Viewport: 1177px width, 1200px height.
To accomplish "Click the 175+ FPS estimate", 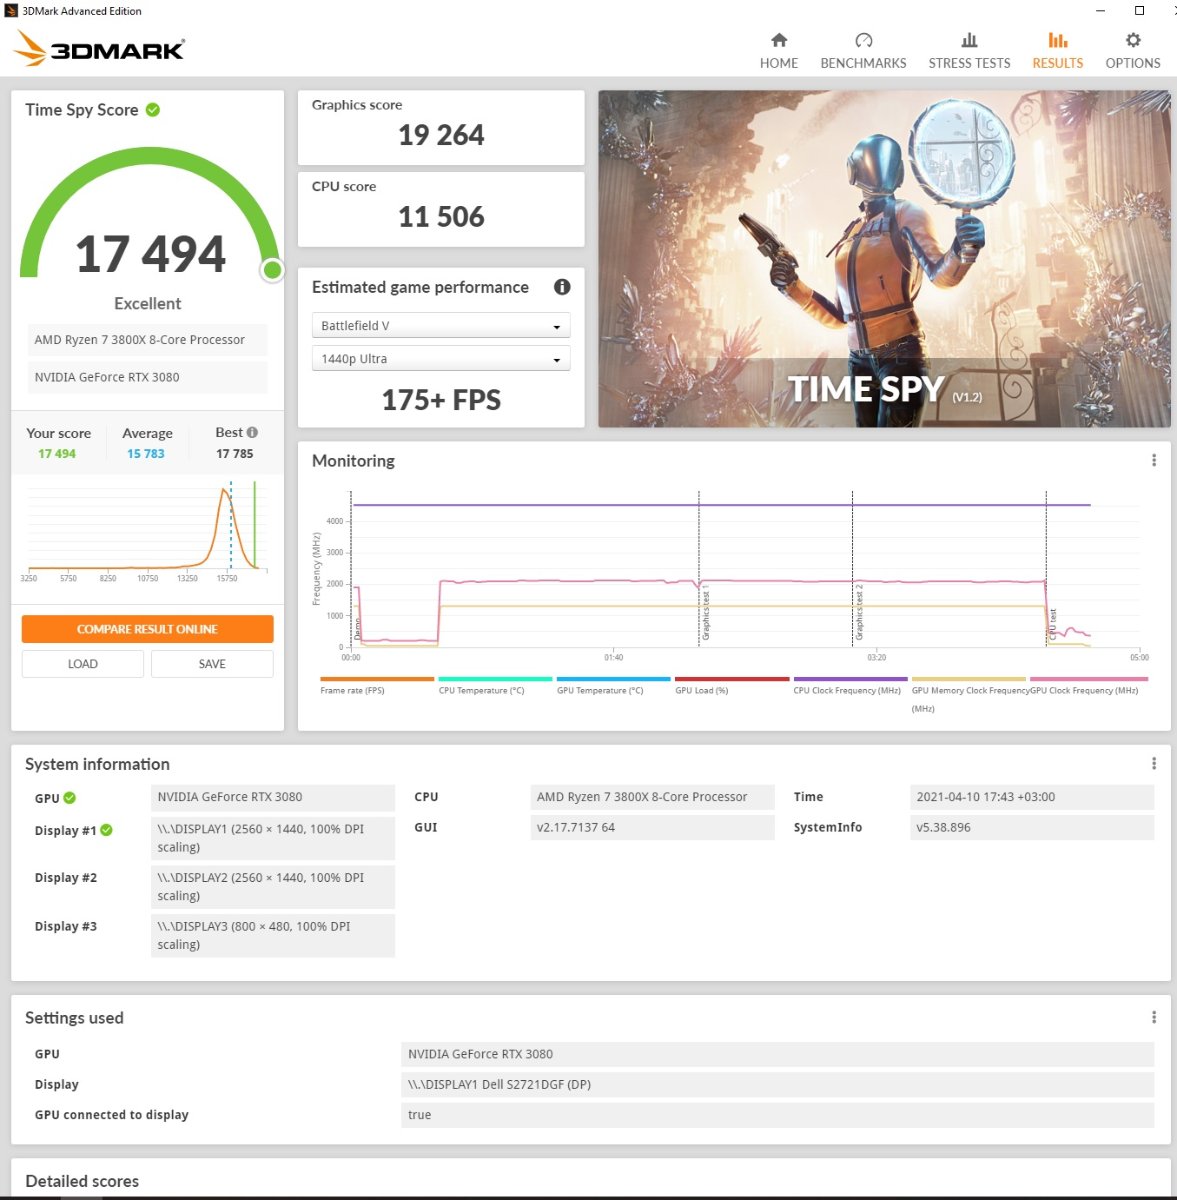I will coord(441,400).
